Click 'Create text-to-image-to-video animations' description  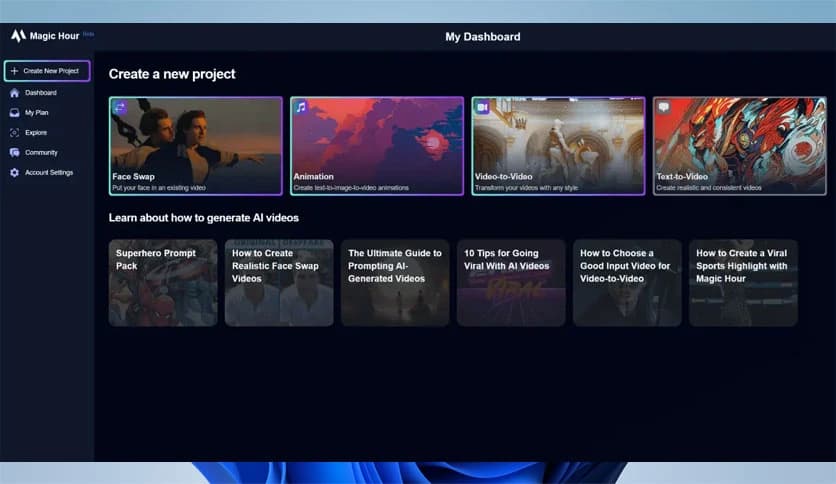click(x=351, y=188)
